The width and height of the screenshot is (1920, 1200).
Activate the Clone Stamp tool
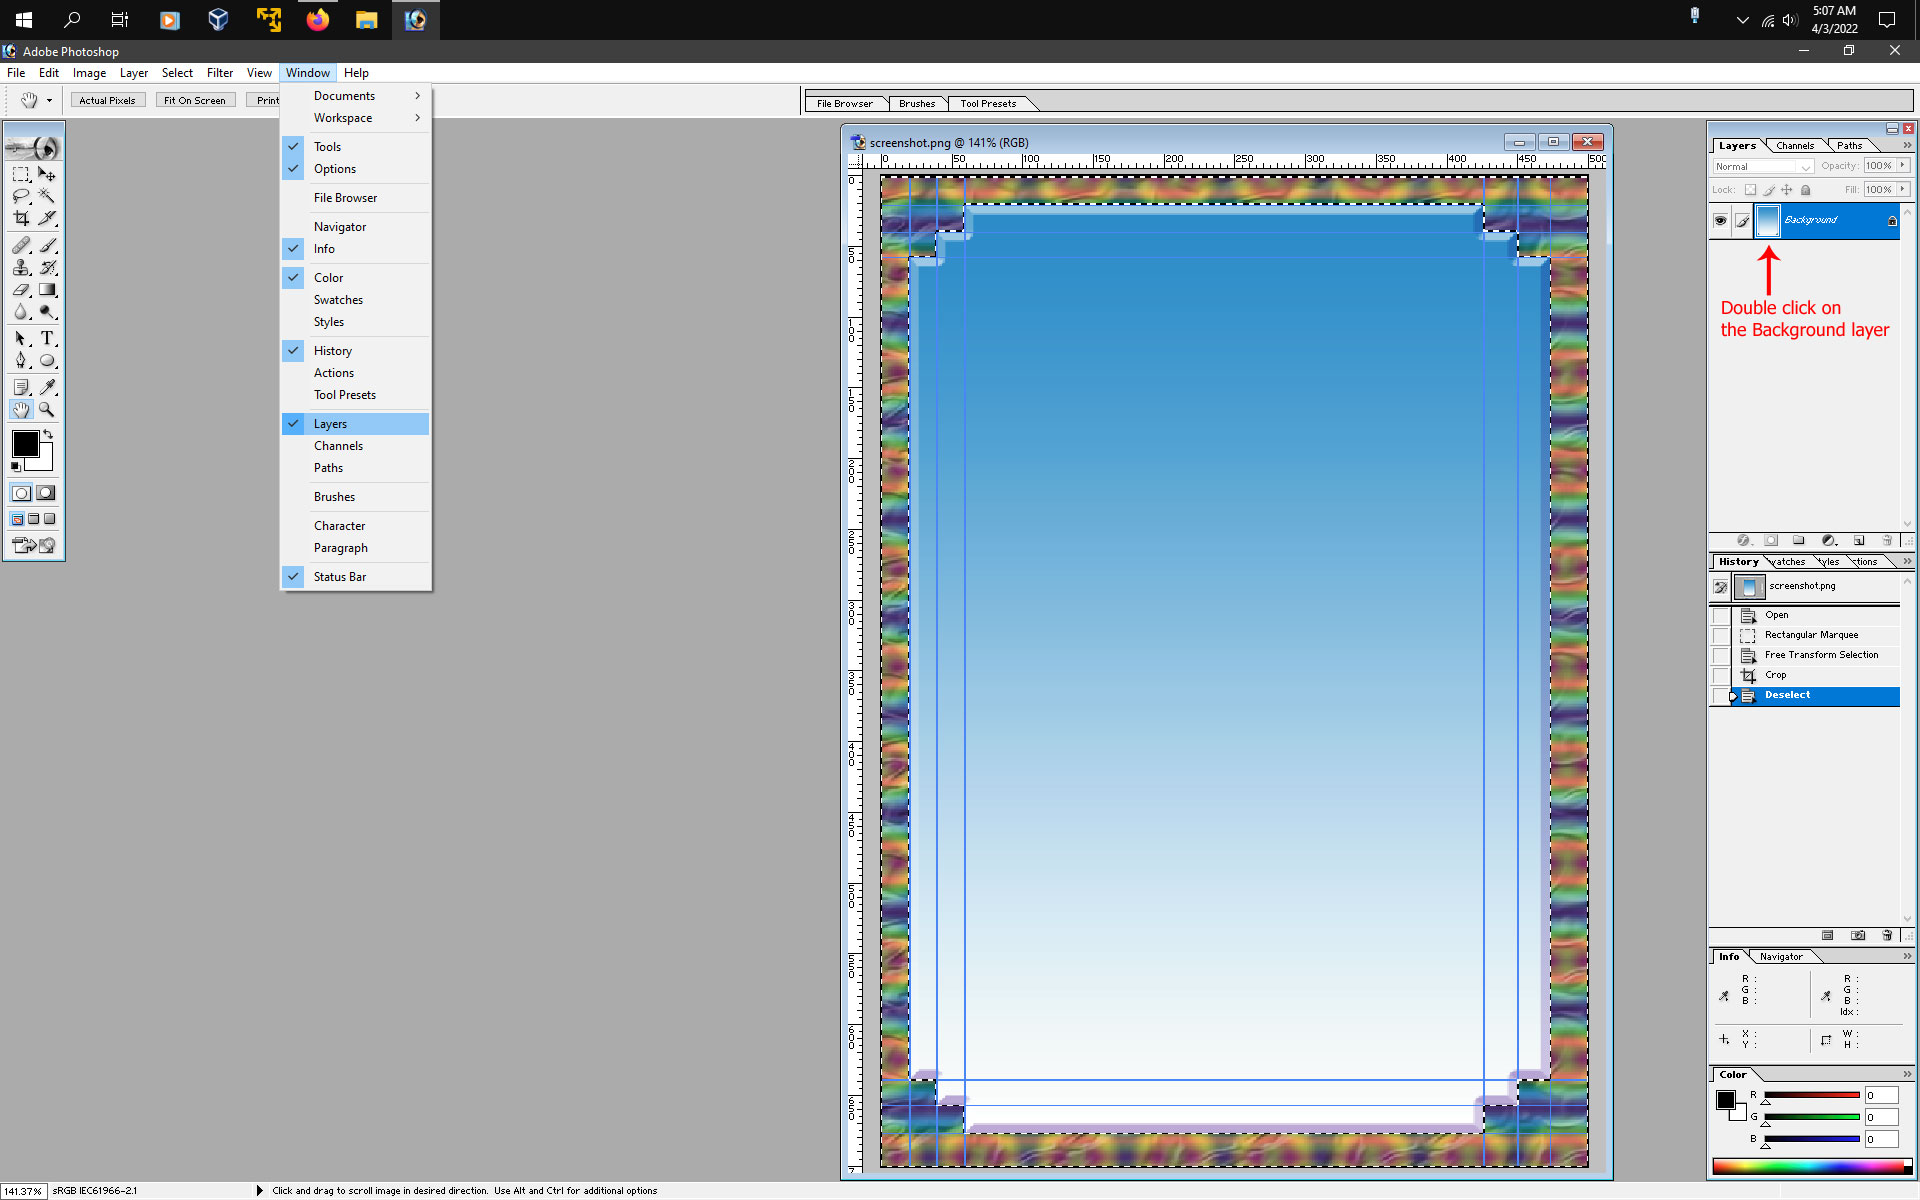tap(22, 267)
